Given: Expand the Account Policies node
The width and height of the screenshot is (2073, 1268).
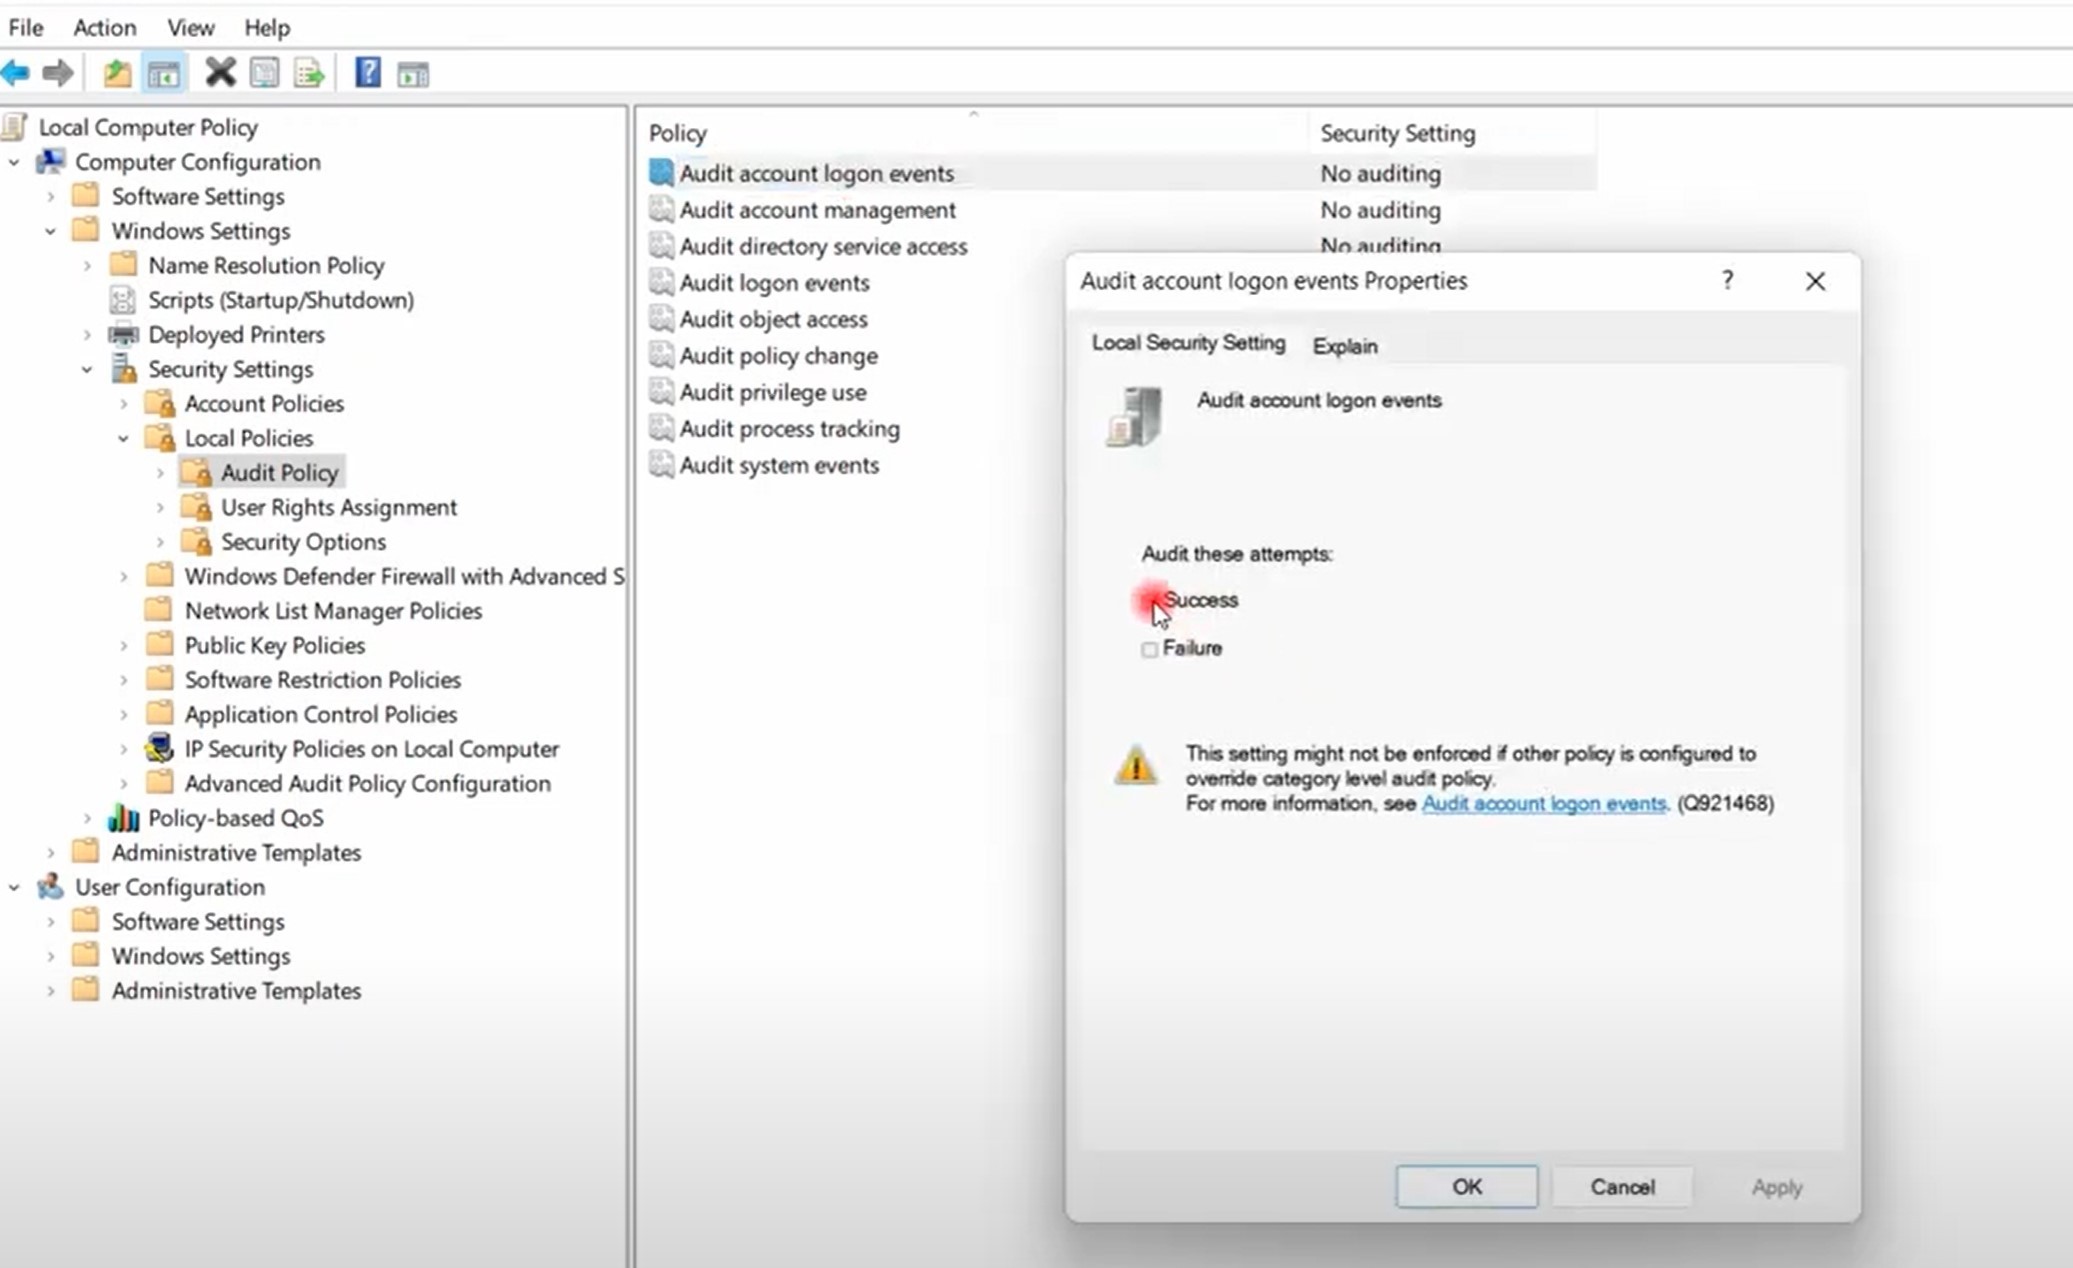Looking at the screenshot, I should (124, 404).
